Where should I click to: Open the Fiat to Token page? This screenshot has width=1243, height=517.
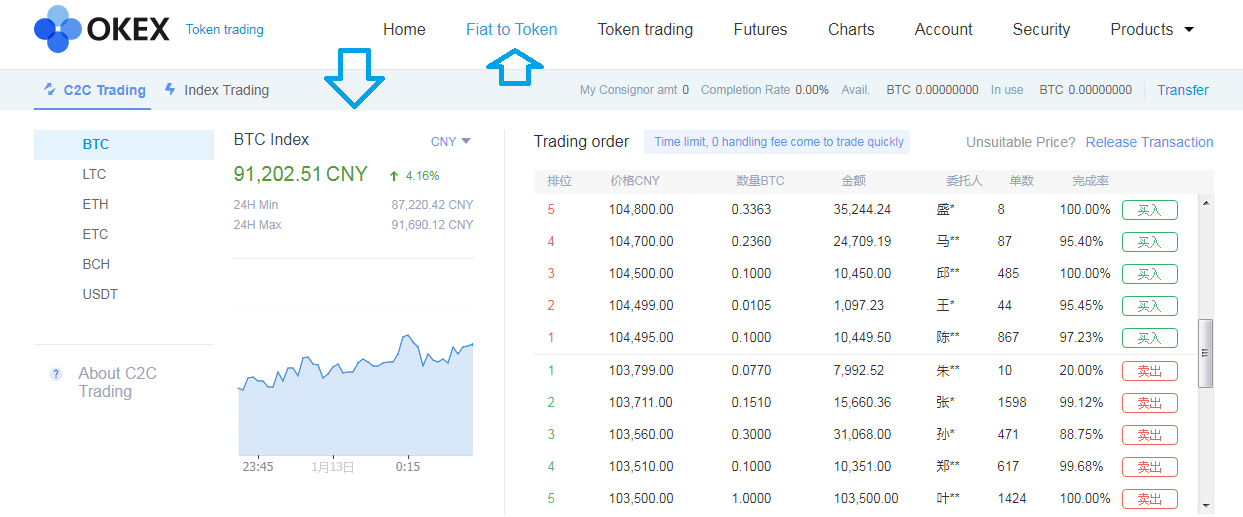tap(512, 30)
